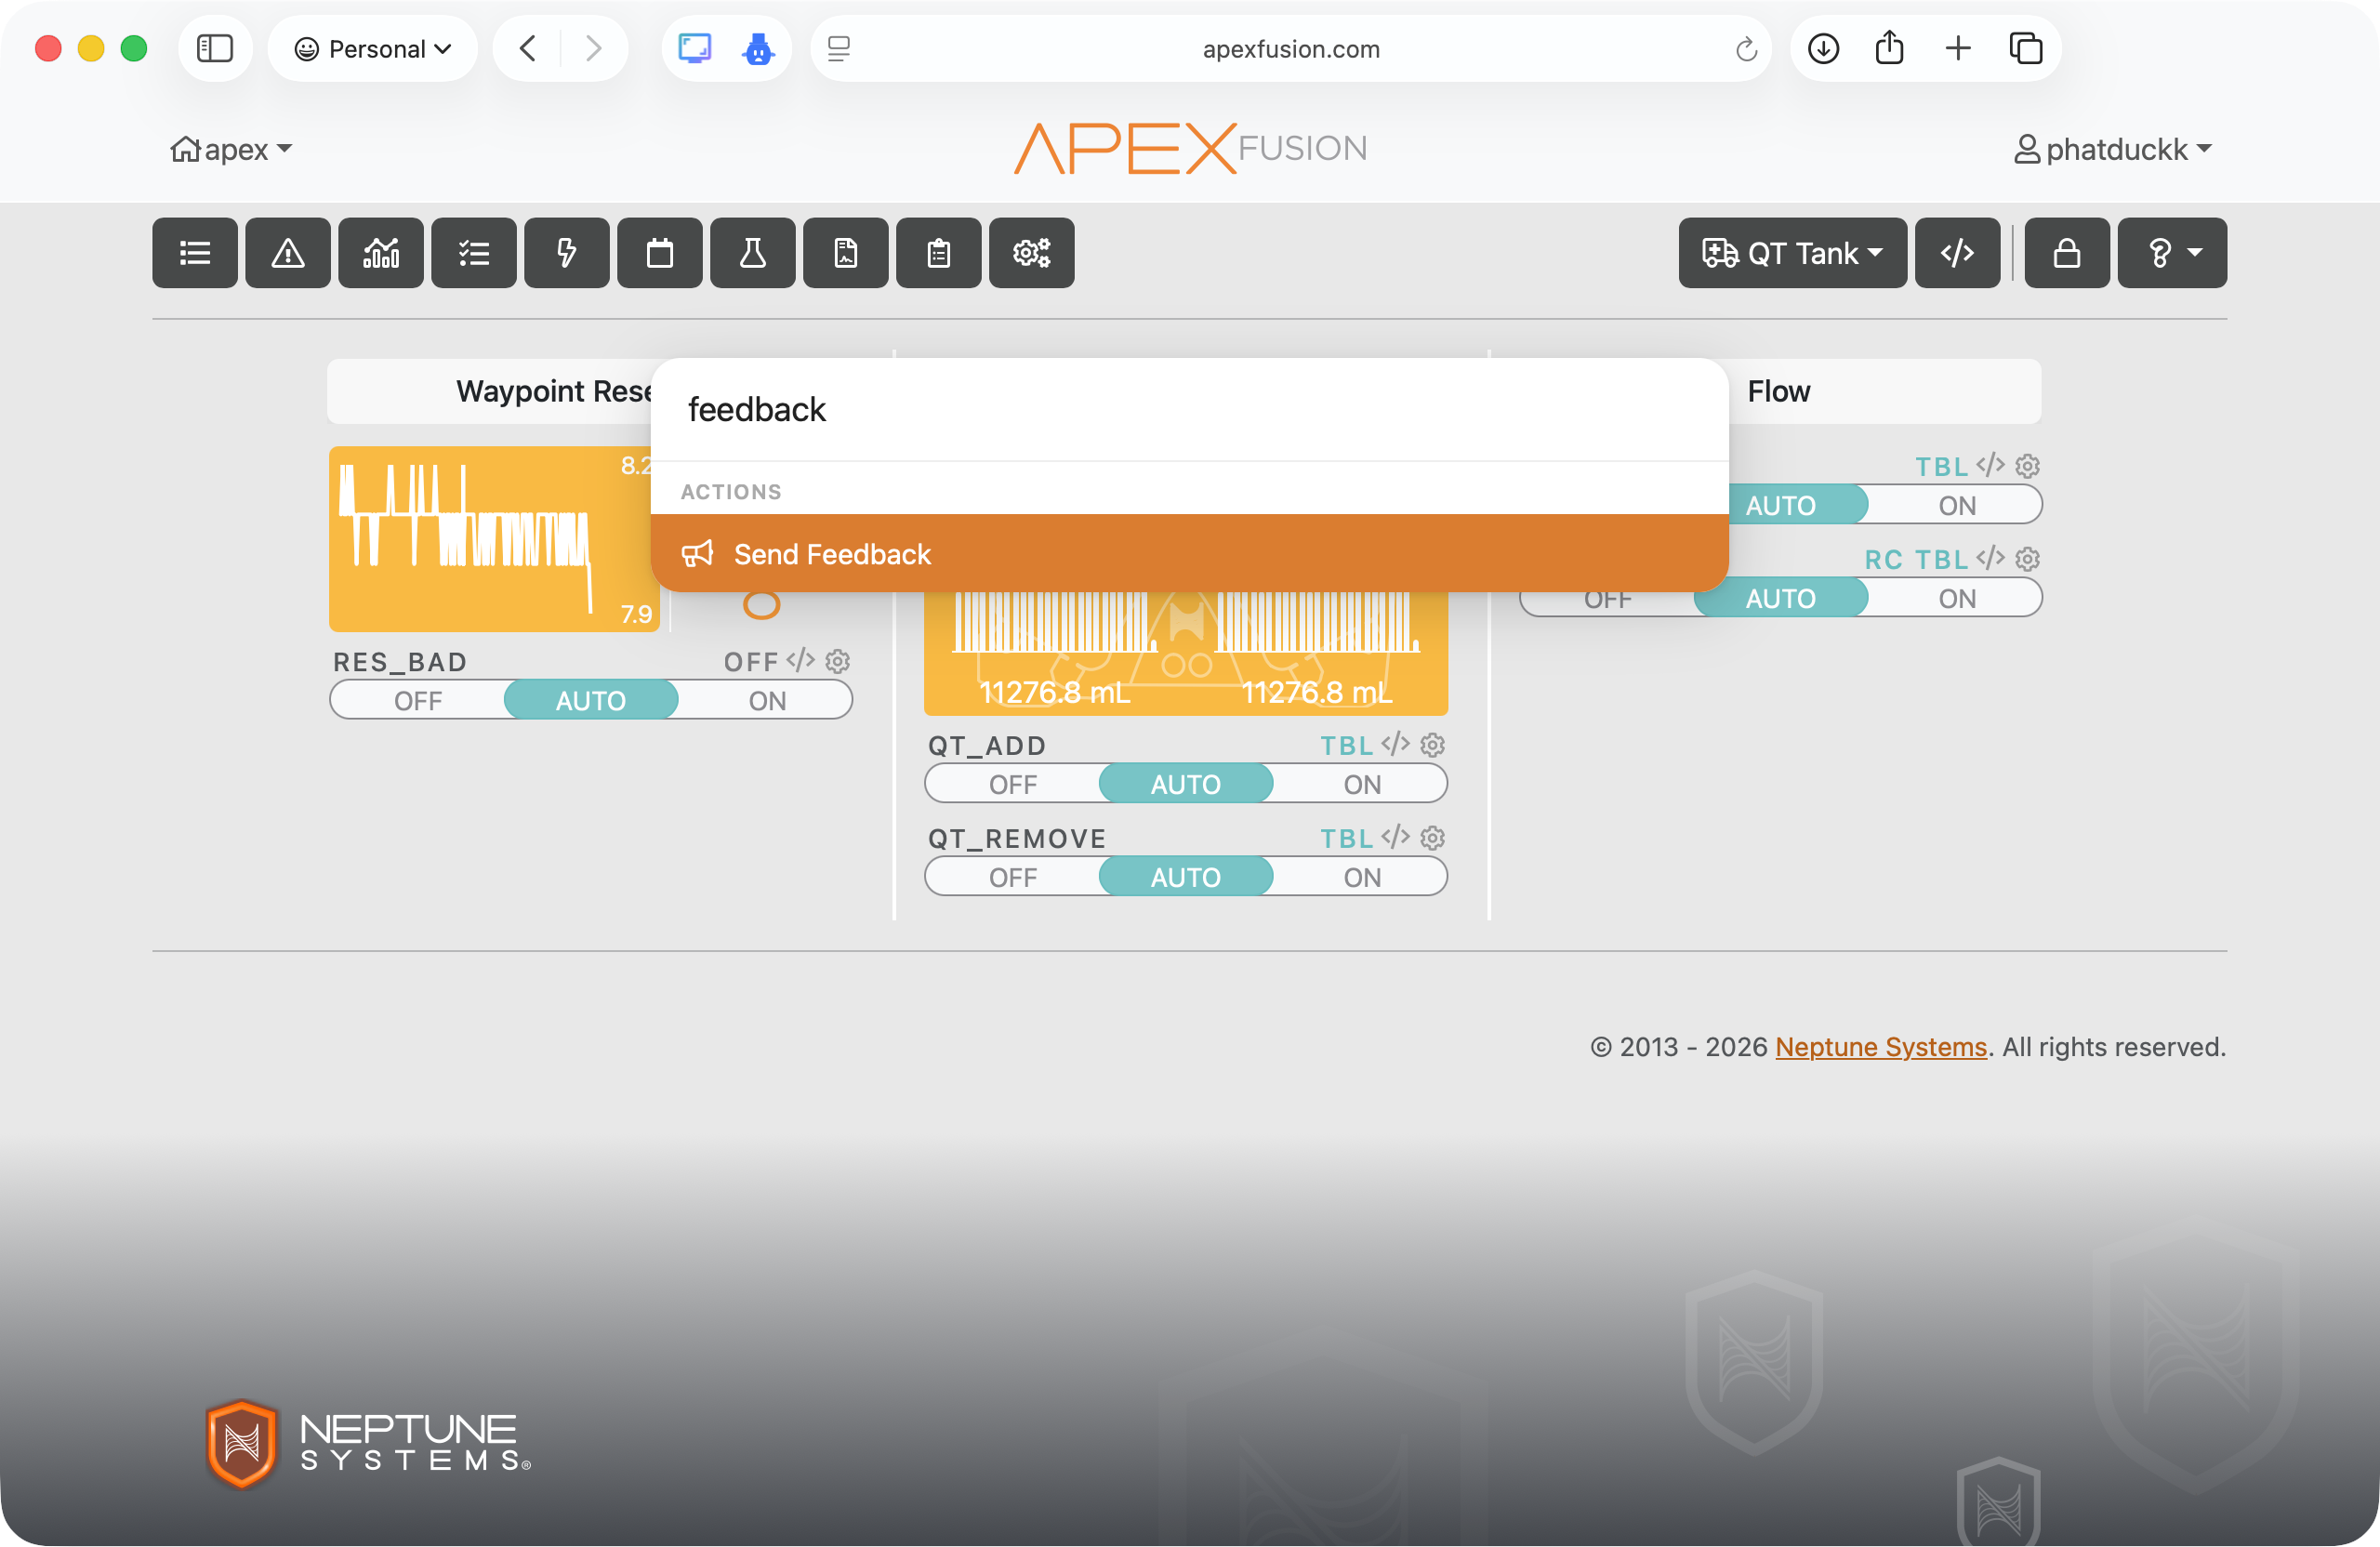2380x1547 pixels.
Task: Expand the help question mark dropdown
Action: tap(2173, 253)
